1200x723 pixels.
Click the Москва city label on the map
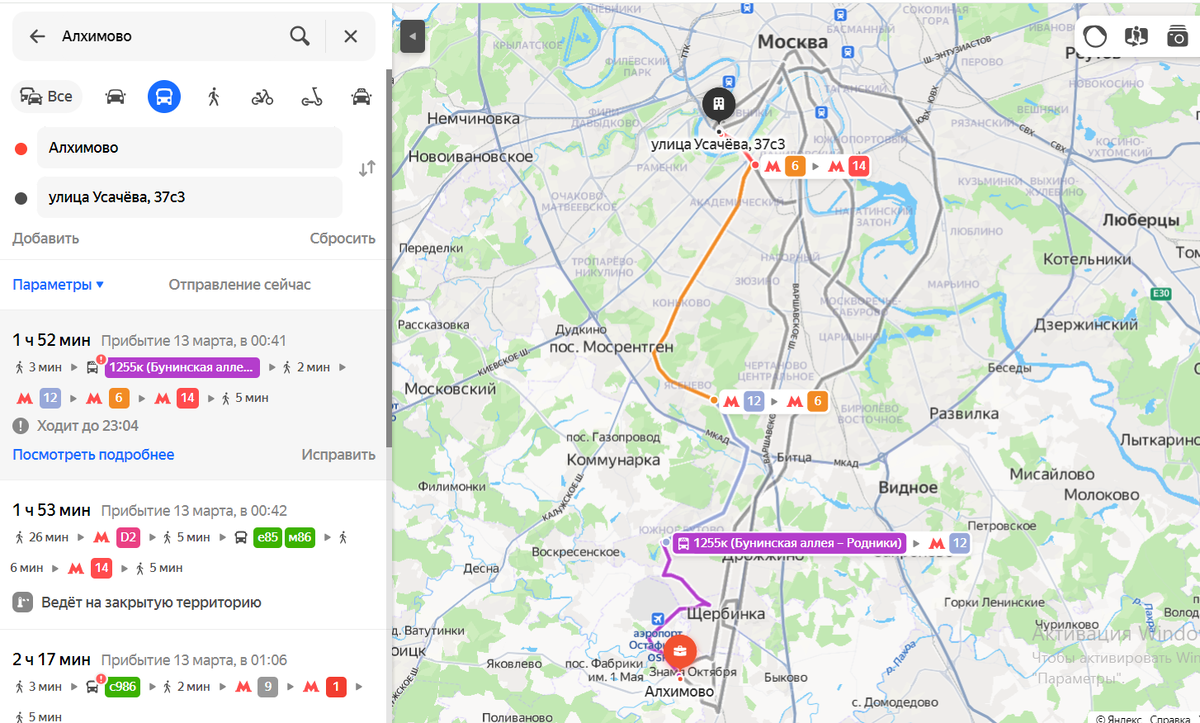793,42
